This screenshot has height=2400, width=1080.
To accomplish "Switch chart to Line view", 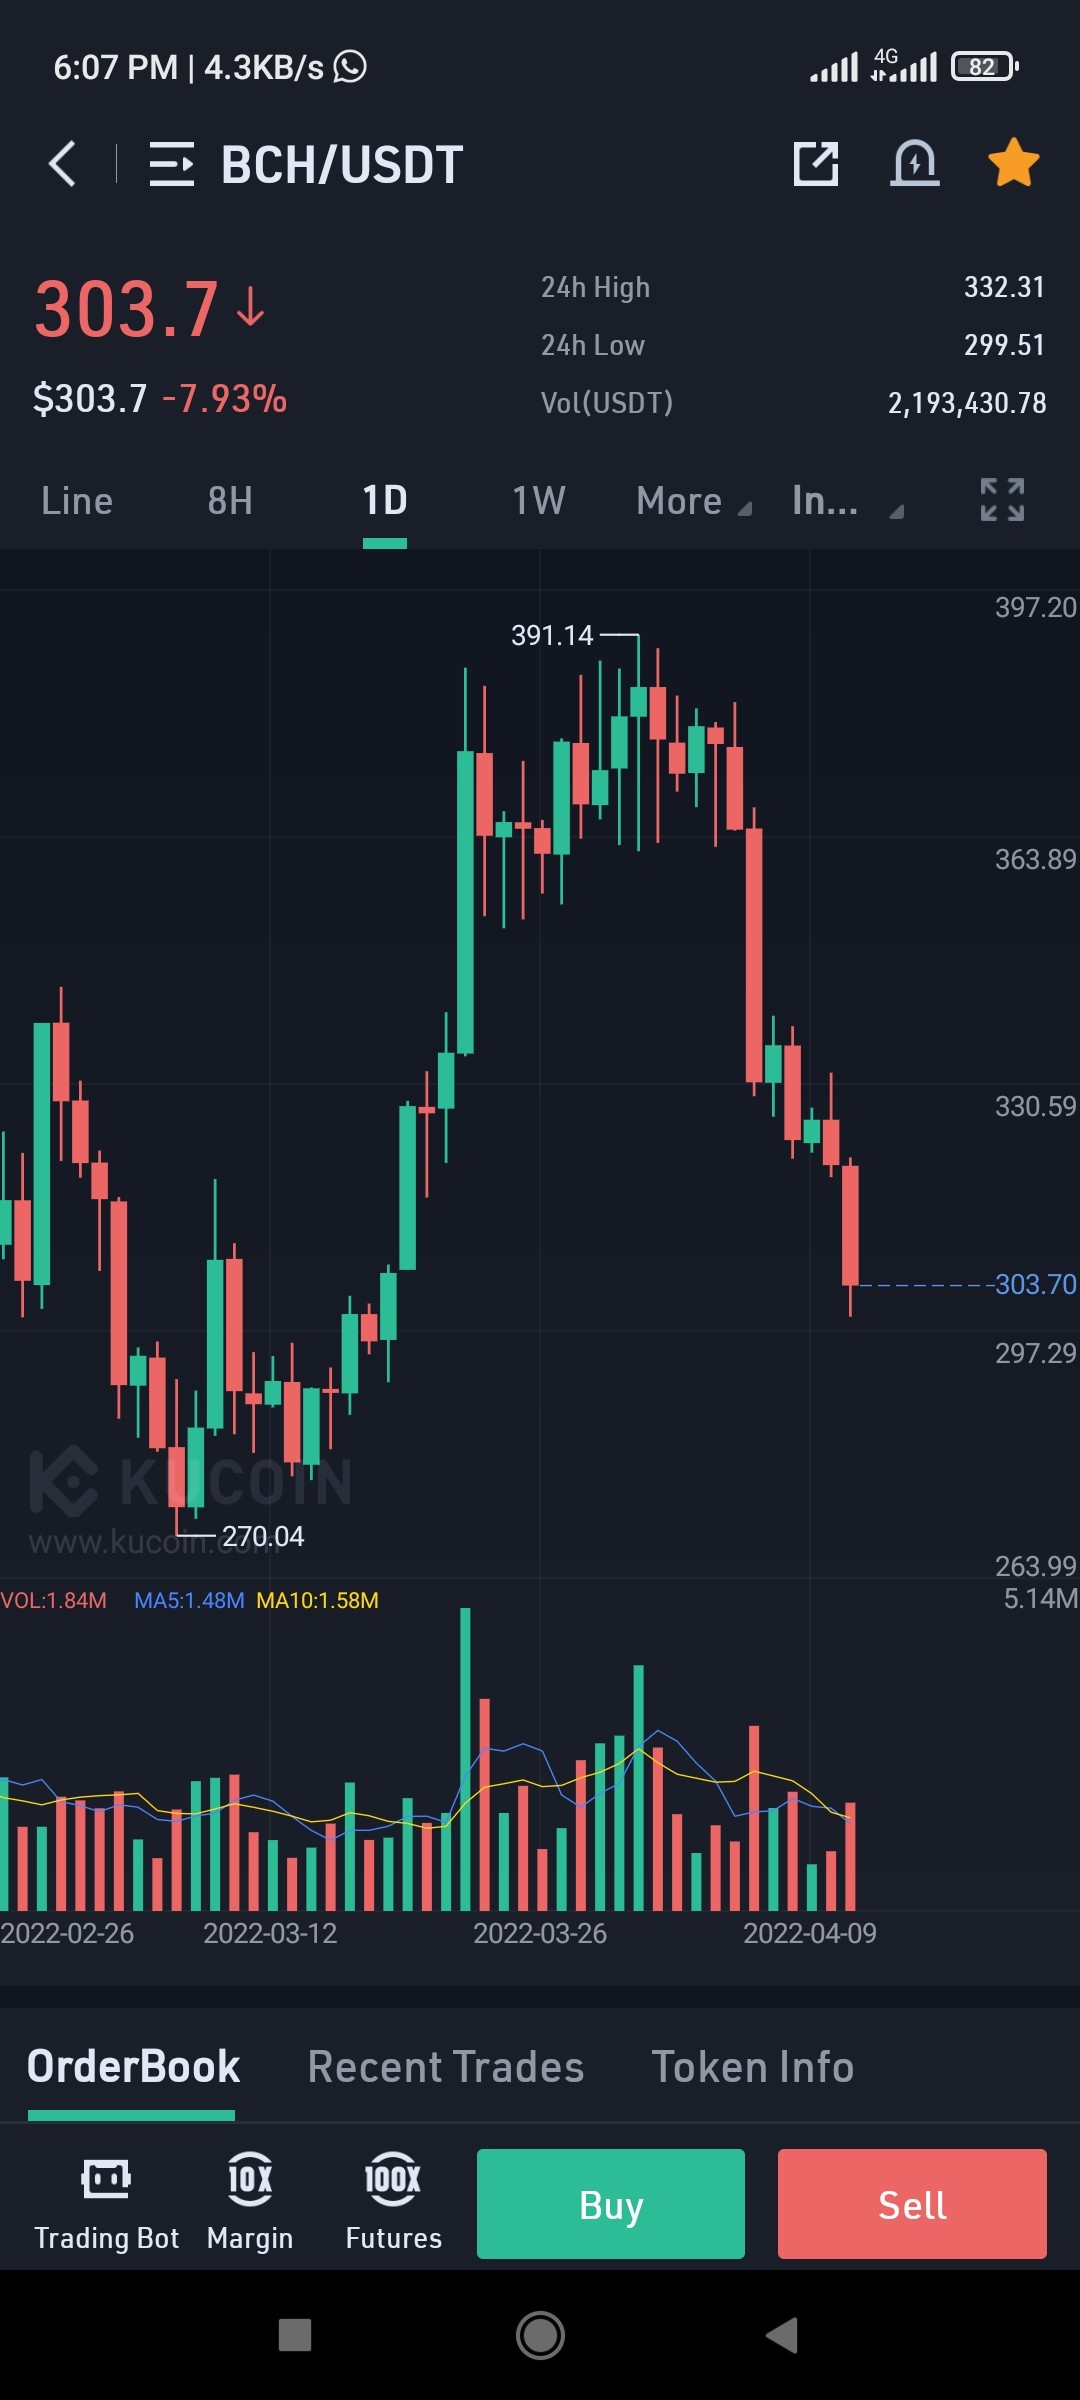I will [x=77, y=501].
